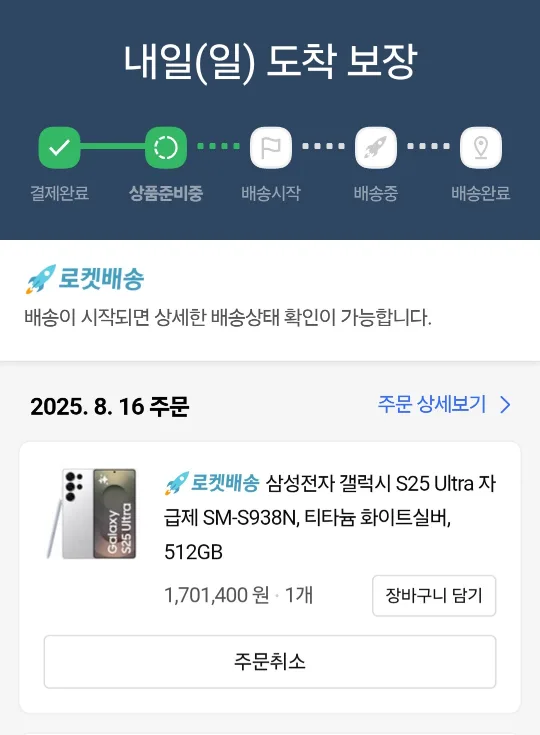This screenshot has height=735, width=540.
Task: Click the 삼성전자 갤럭시 S25 Ultra product title
Action: point(330,517)
